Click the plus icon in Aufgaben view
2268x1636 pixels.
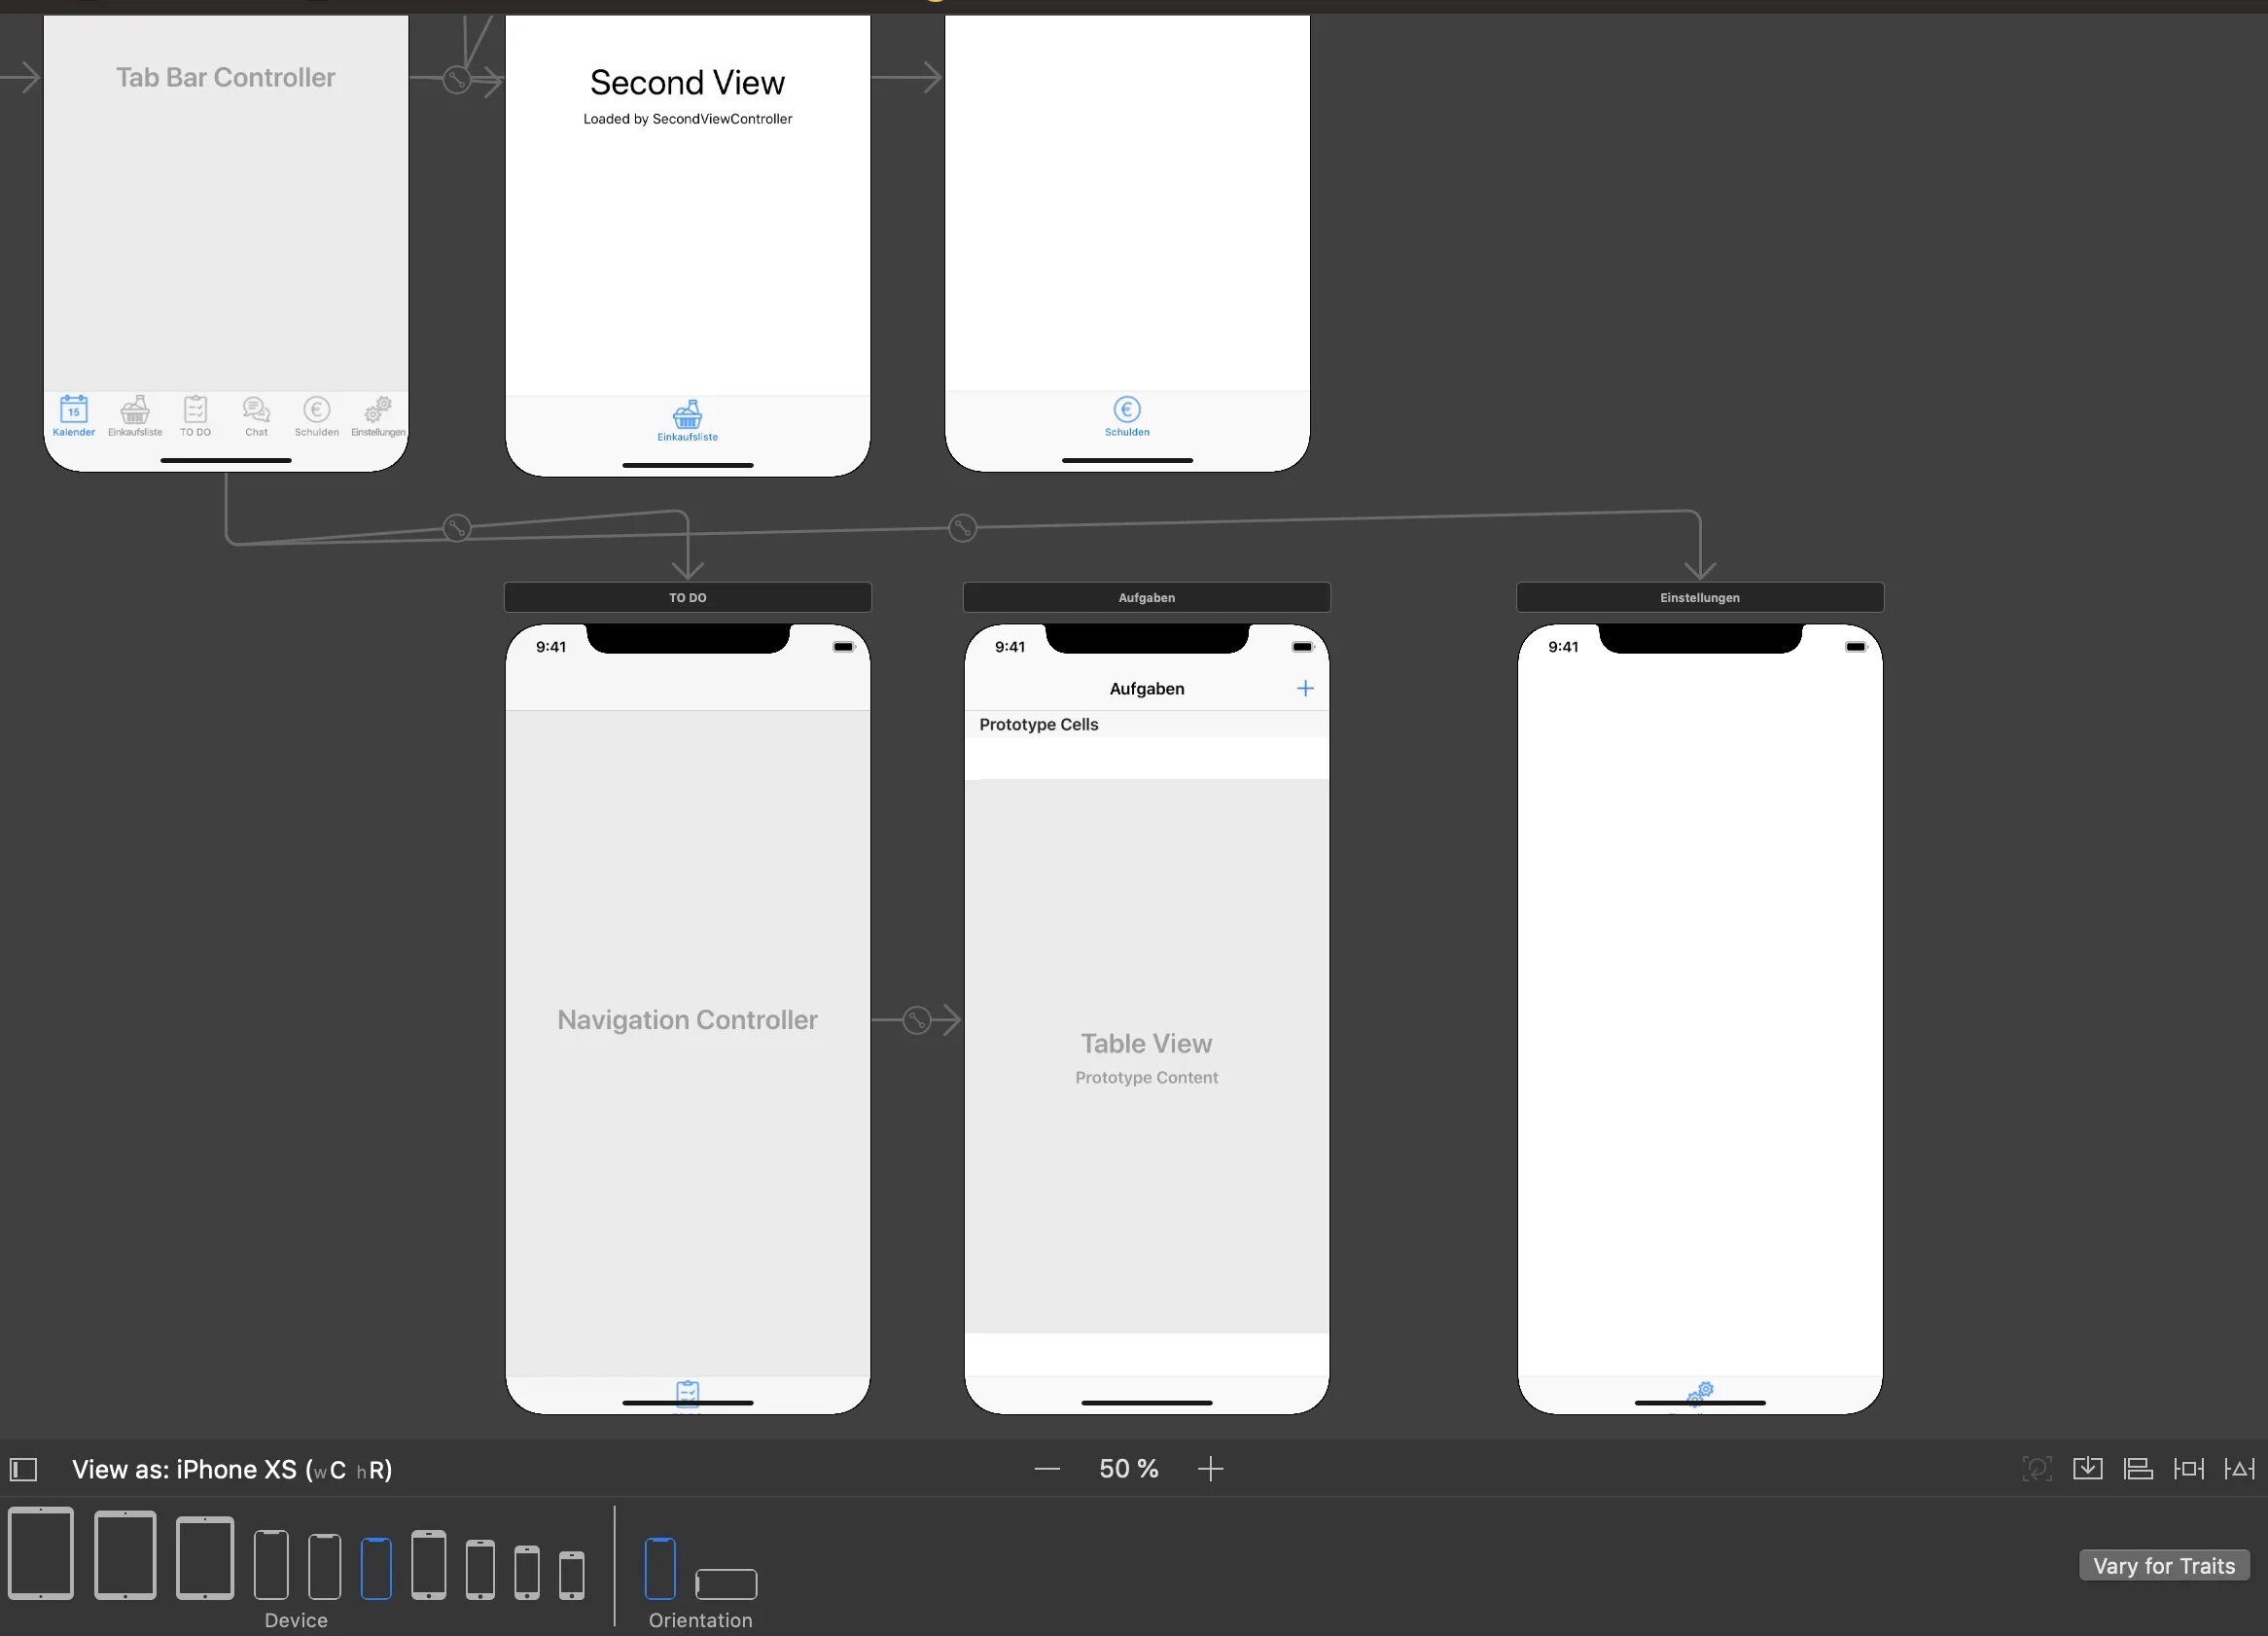(1306, 687)
